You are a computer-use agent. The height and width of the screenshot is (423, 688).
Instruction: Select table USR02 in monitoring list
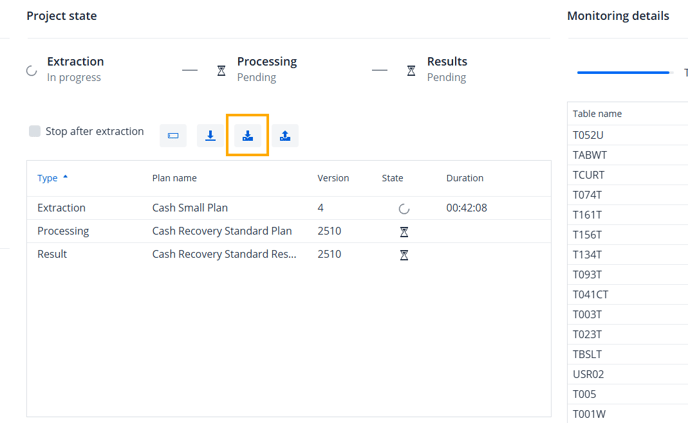589,374
